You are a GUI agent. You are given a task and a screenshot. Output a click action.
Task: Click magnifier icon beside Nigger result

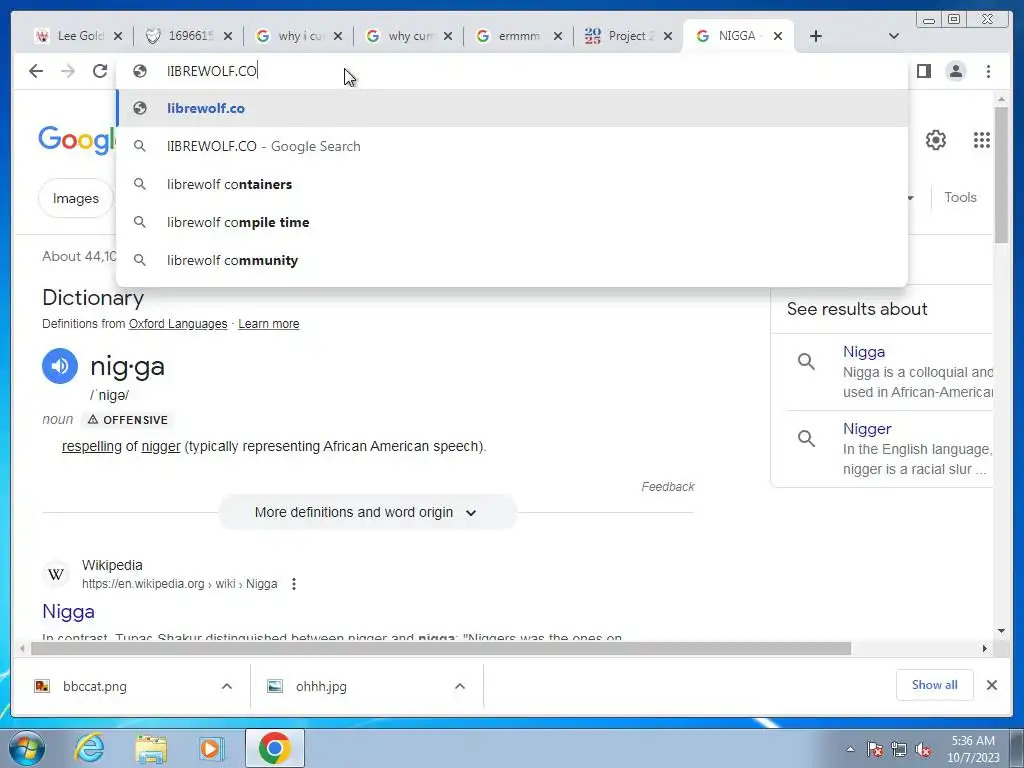point(807,438)
